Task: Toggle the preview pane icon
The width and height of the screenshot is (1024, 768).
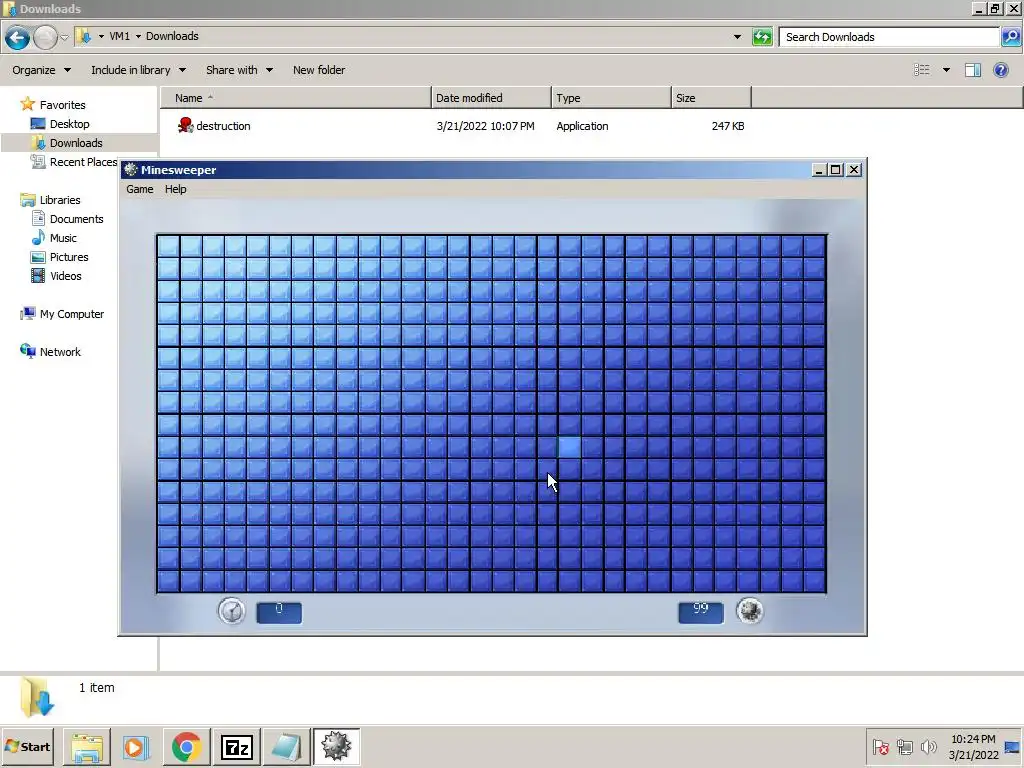Action: 973,70
